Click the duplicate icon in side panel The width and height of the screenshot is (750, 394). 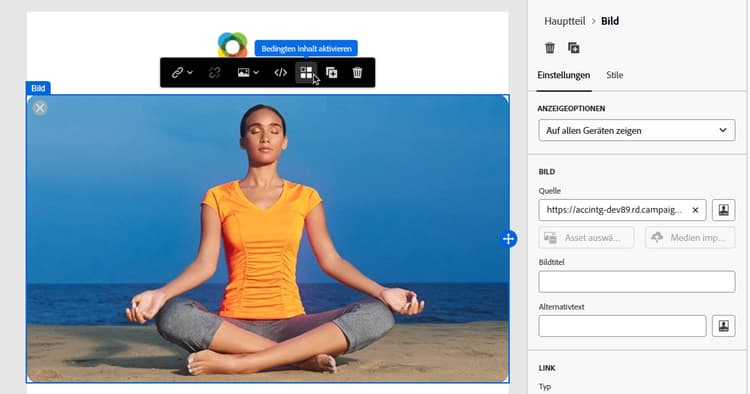coord(574,48)
